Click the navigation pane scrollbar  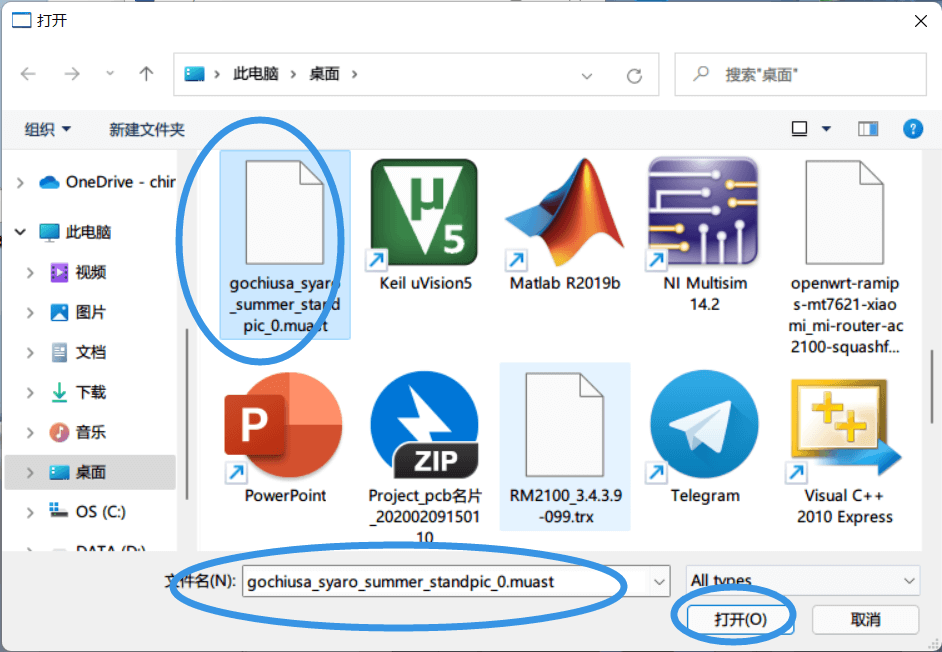(x=187, y=415)
